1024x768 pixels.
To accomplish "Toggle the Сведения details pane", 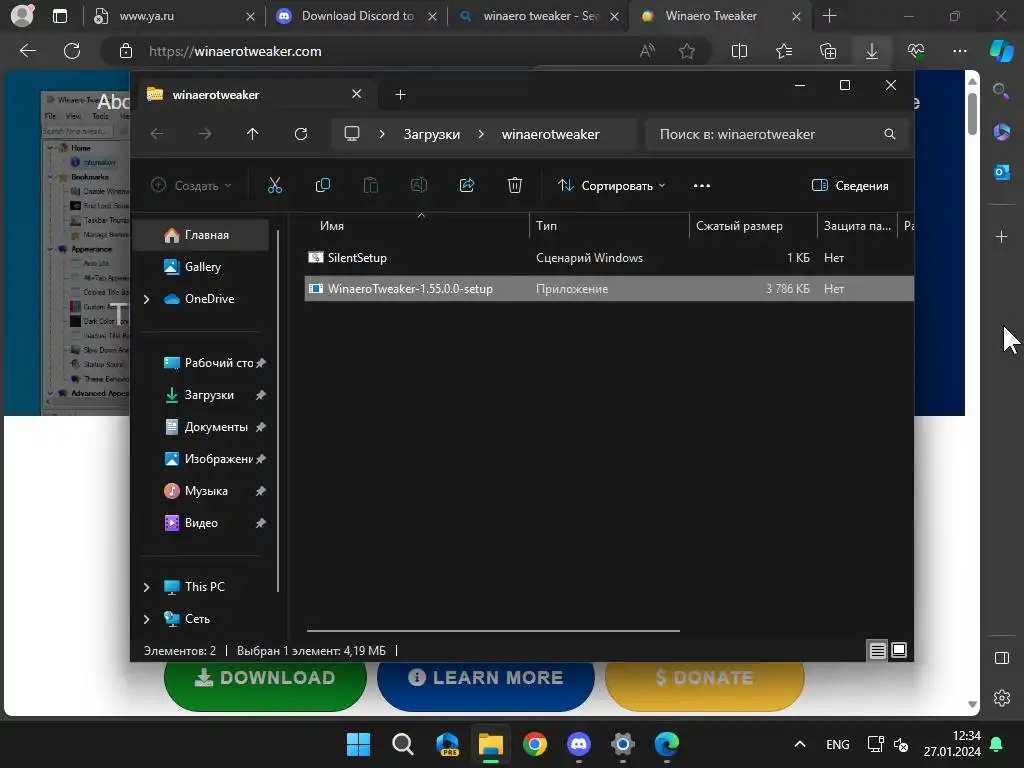I will [x=850, y=186].
